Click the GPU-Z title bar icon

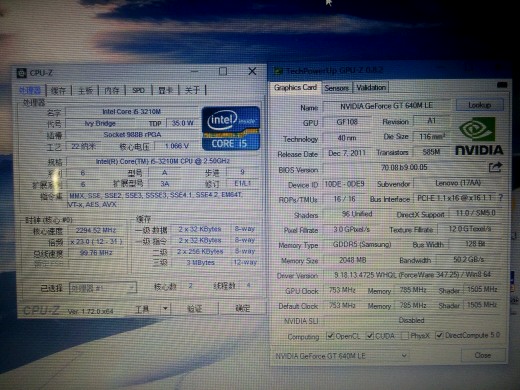click(x=278, y=71)
